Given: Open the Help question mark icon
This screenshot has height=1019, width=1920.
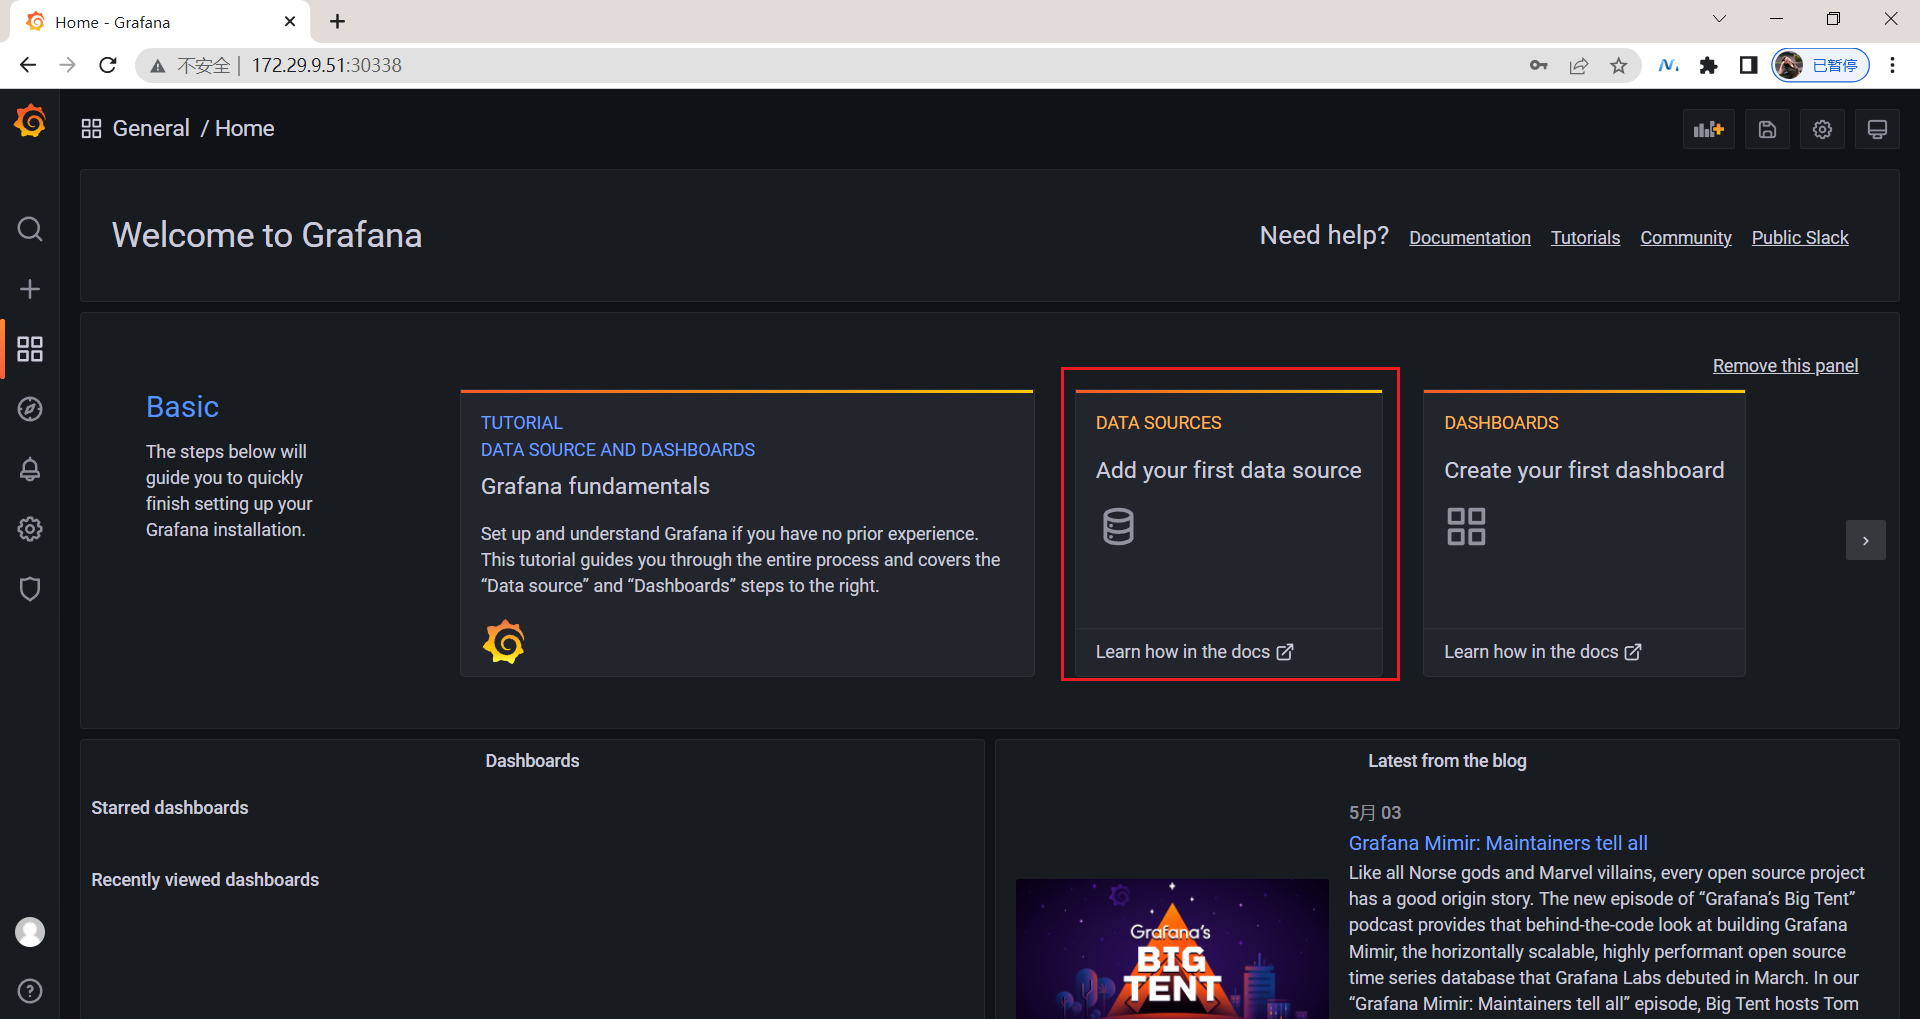Looking at the screenshot, I should pyautogui.click(x=30, y=991).
